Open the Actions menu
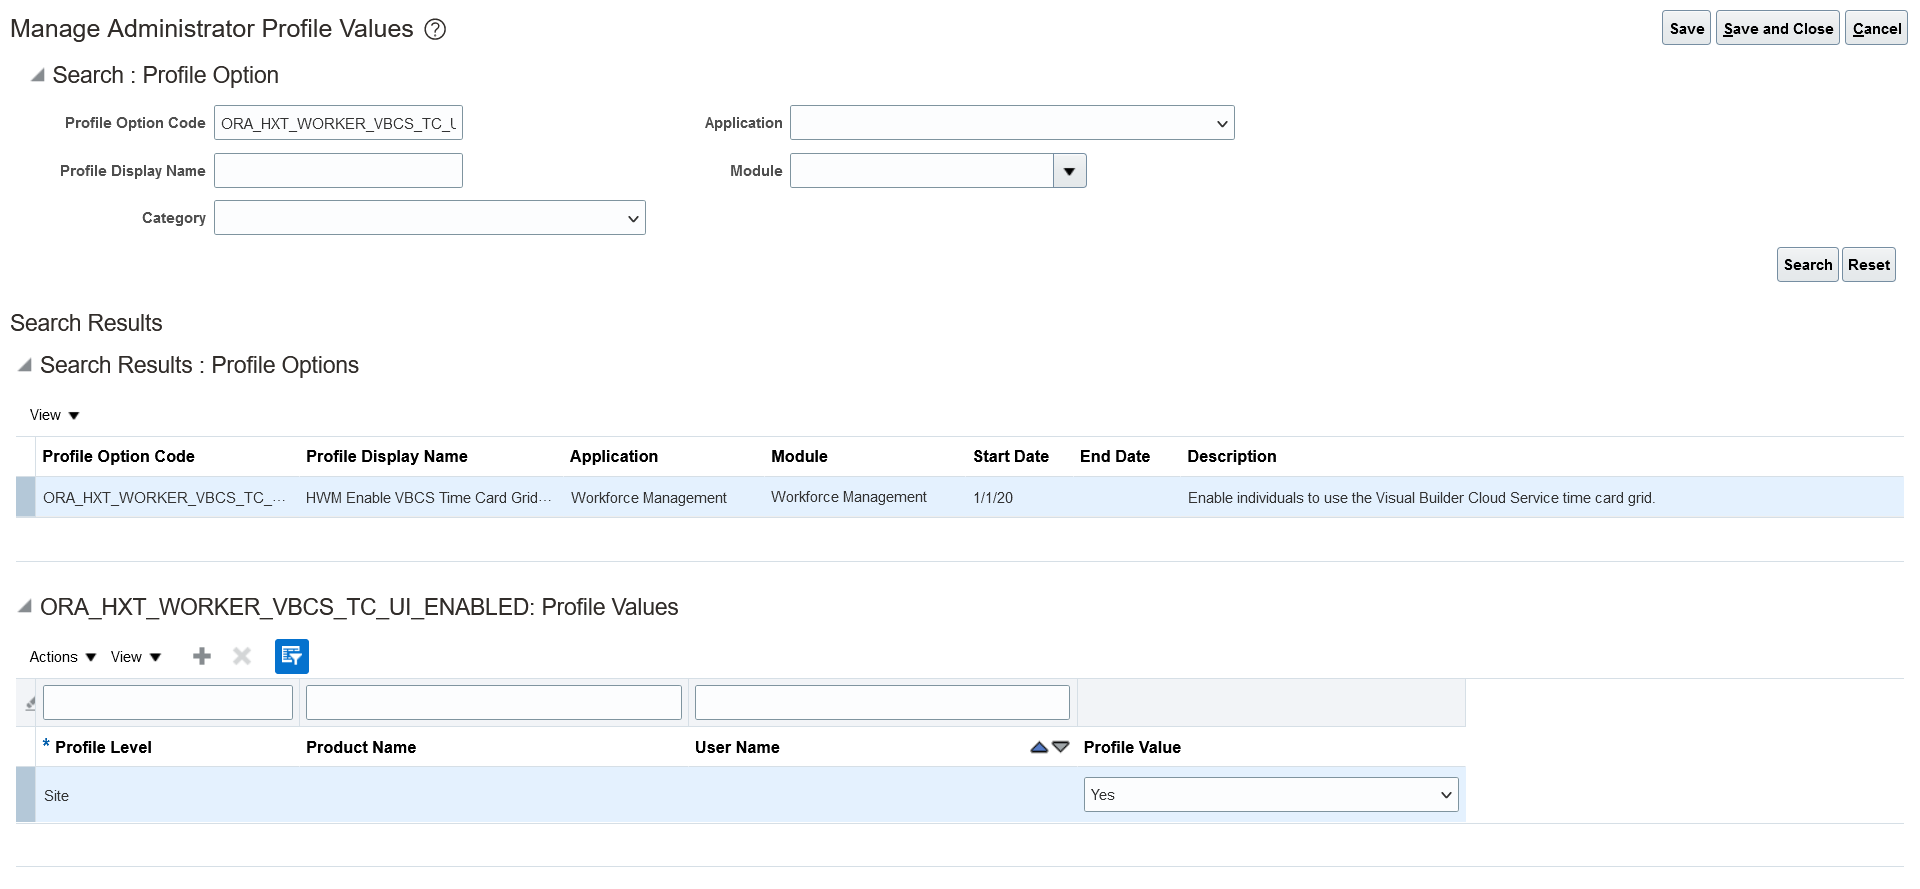1920x889 pixels. click(x=63, y=657)
